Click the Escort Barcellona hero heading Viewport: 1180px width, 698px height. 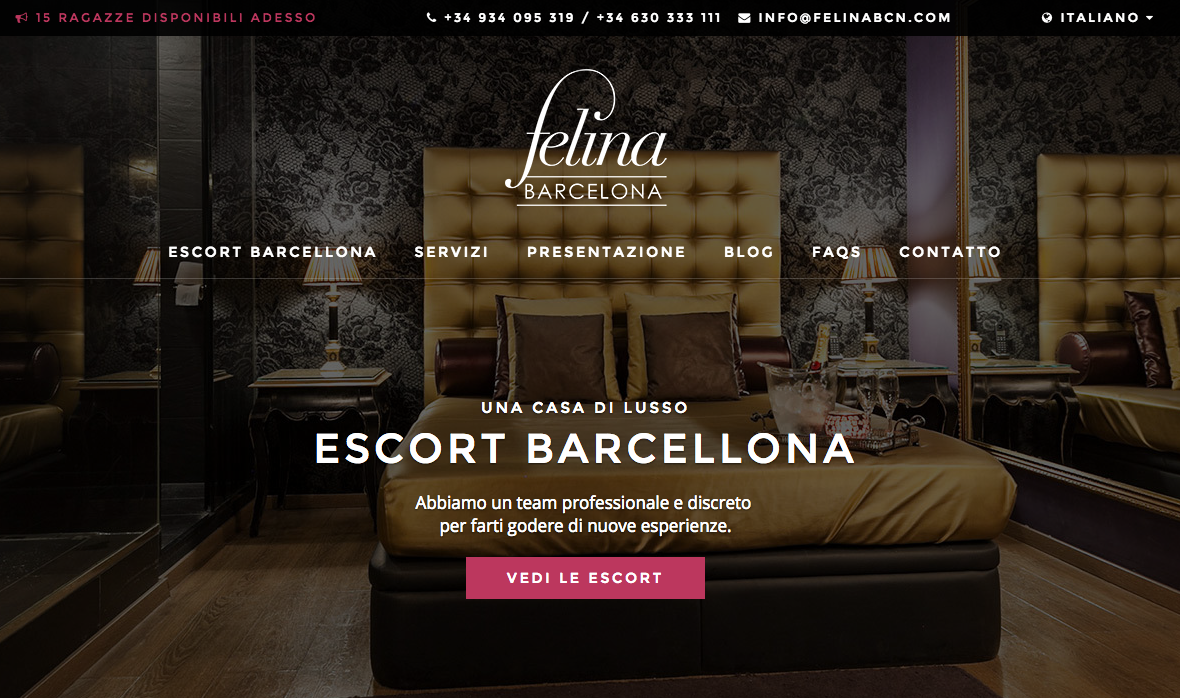585,449
